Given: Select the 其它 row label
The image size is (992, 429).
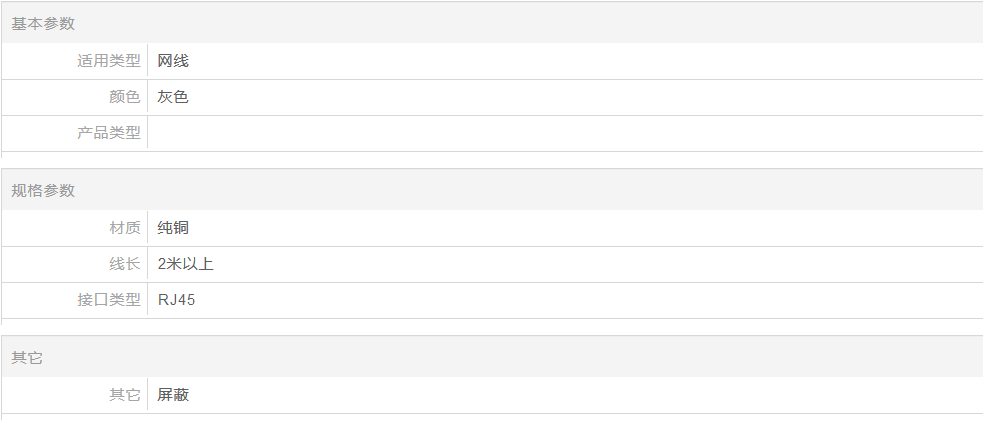Looking at the screenshot, I should pos(124,395).
